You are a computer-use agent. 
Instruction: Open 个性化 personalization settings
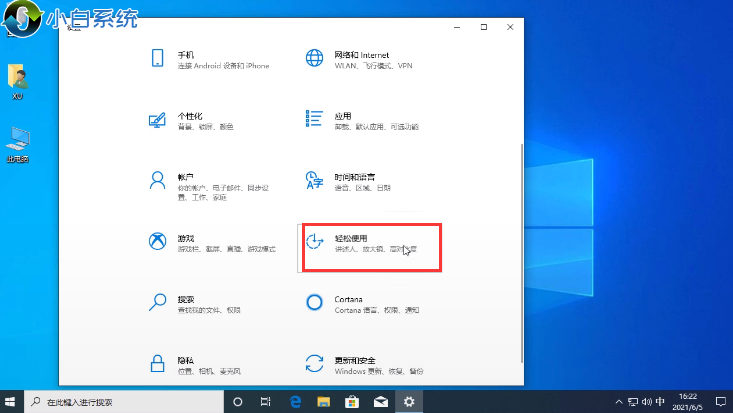[x=190, y=121]
